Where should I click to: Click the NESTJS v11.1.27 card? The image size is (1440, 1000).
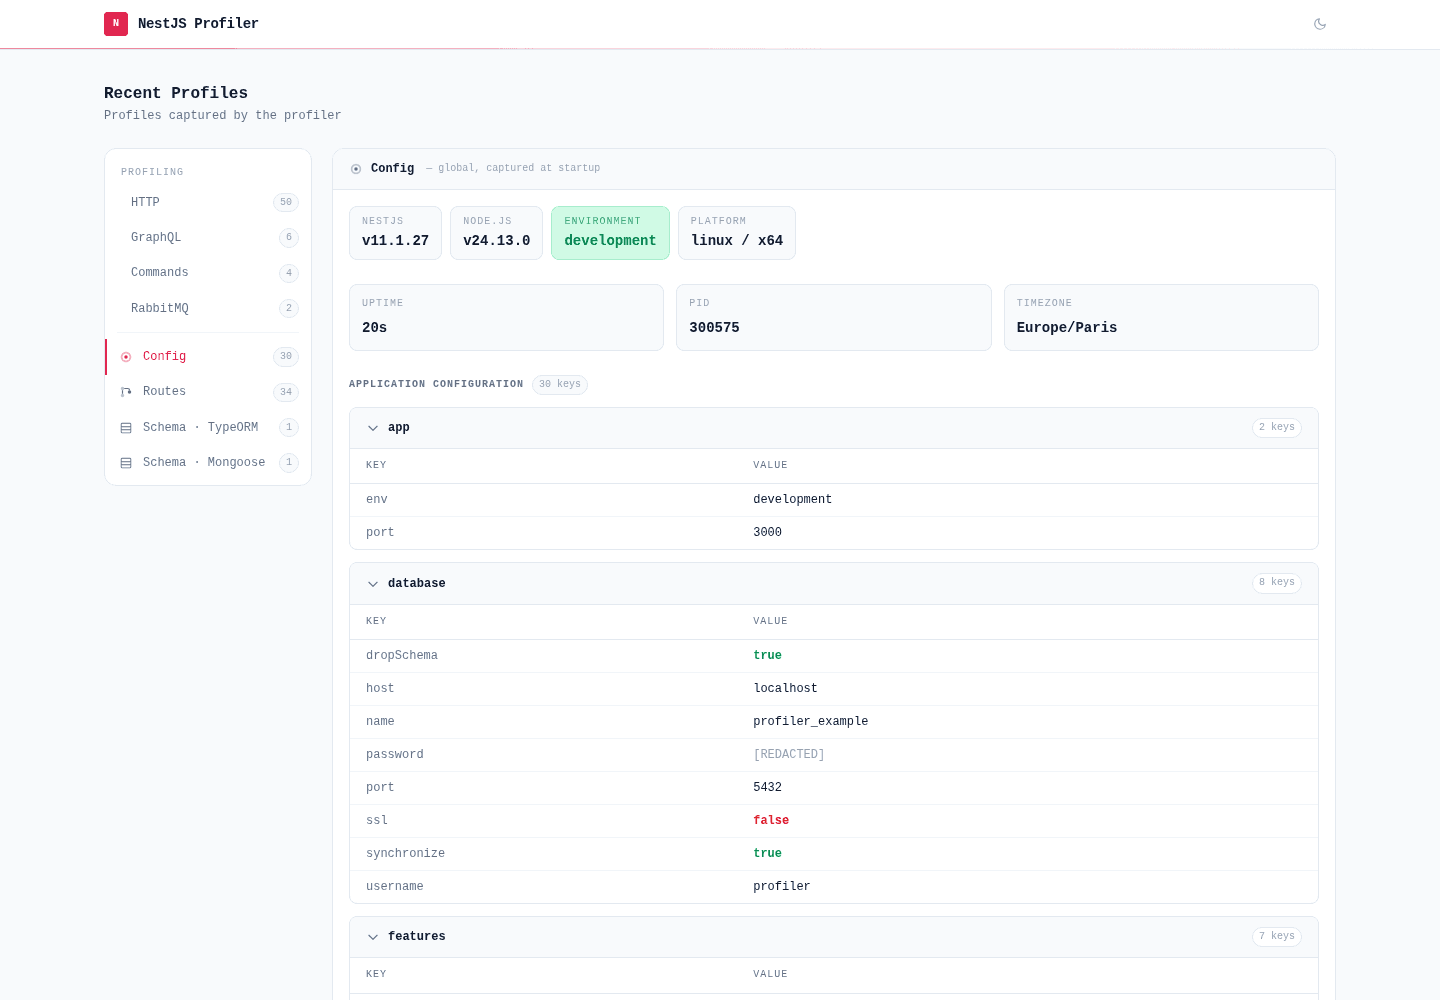(395, 233)
